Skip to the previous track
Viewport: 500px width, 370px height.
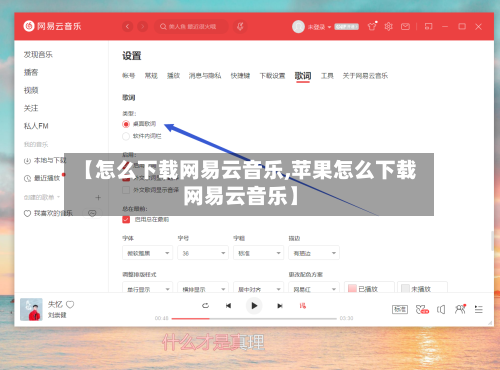(228, 306)
